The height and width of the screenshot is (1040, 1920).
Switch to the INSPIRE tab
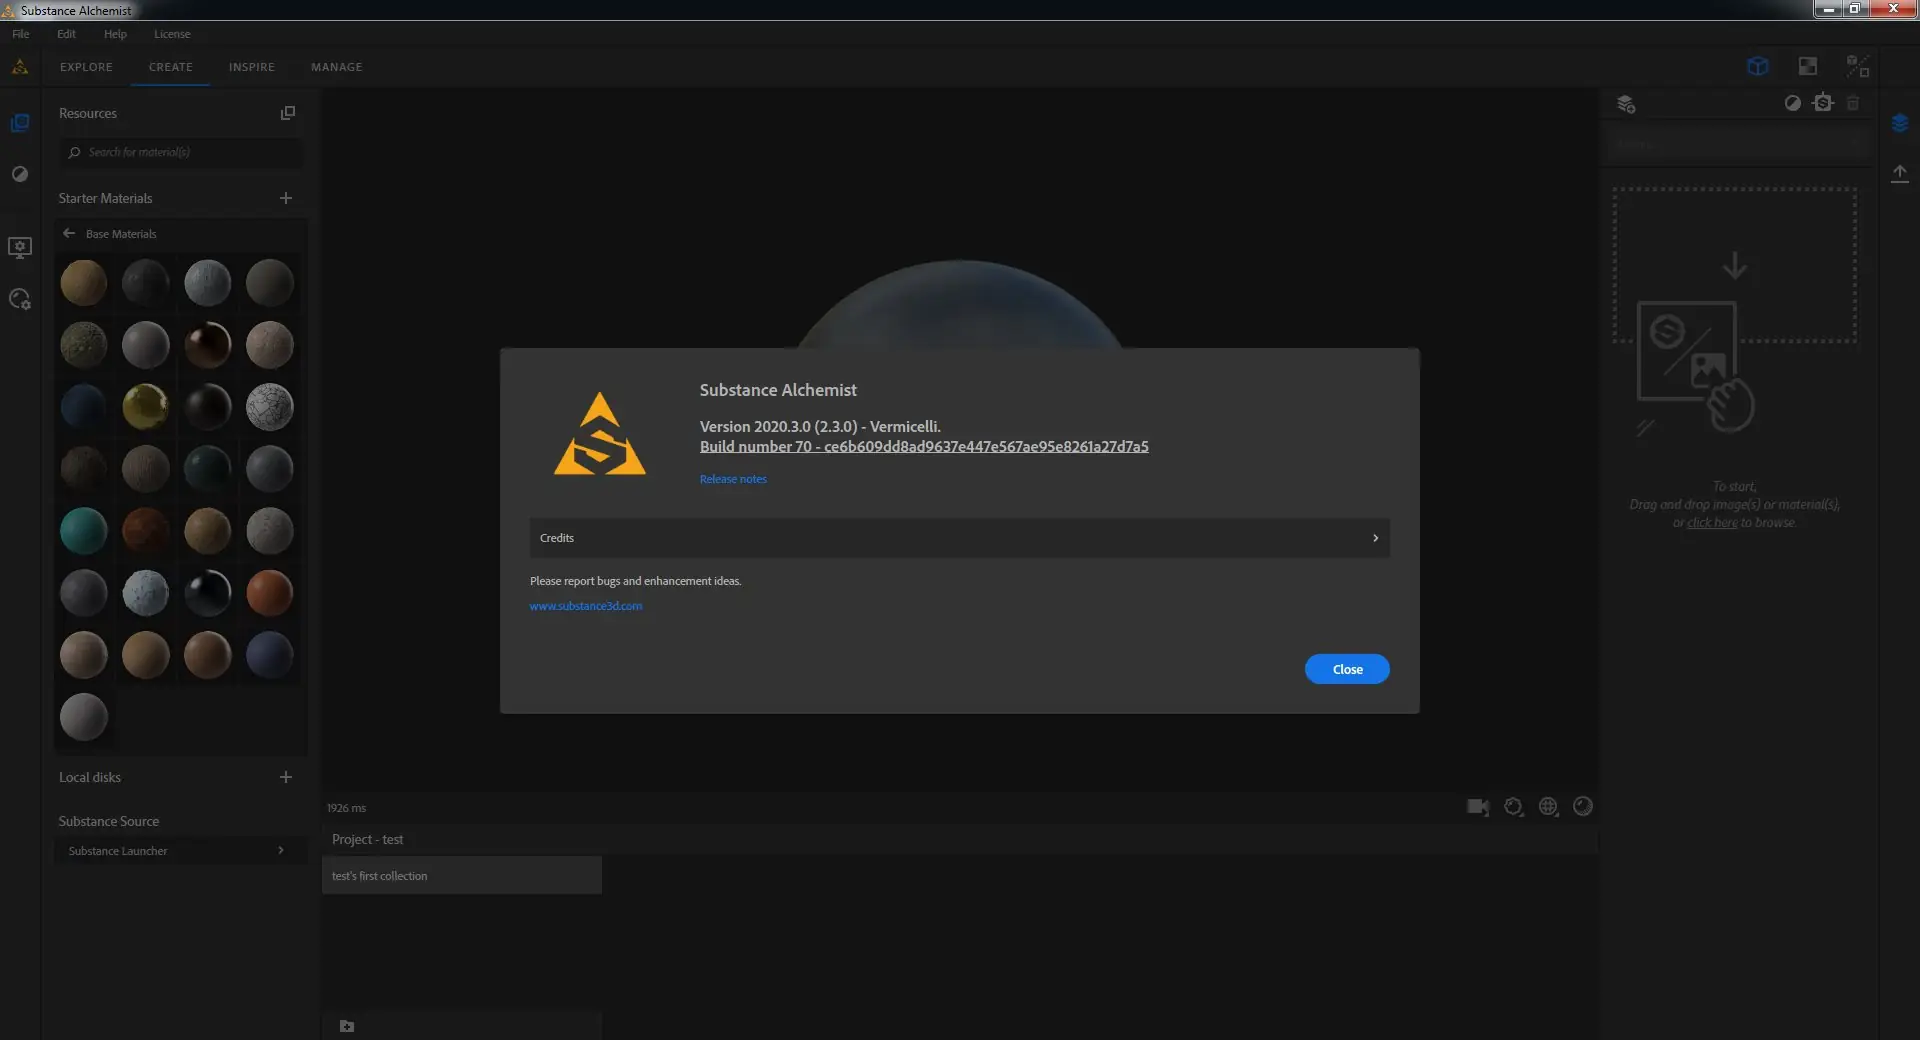[x=251, y=67]
